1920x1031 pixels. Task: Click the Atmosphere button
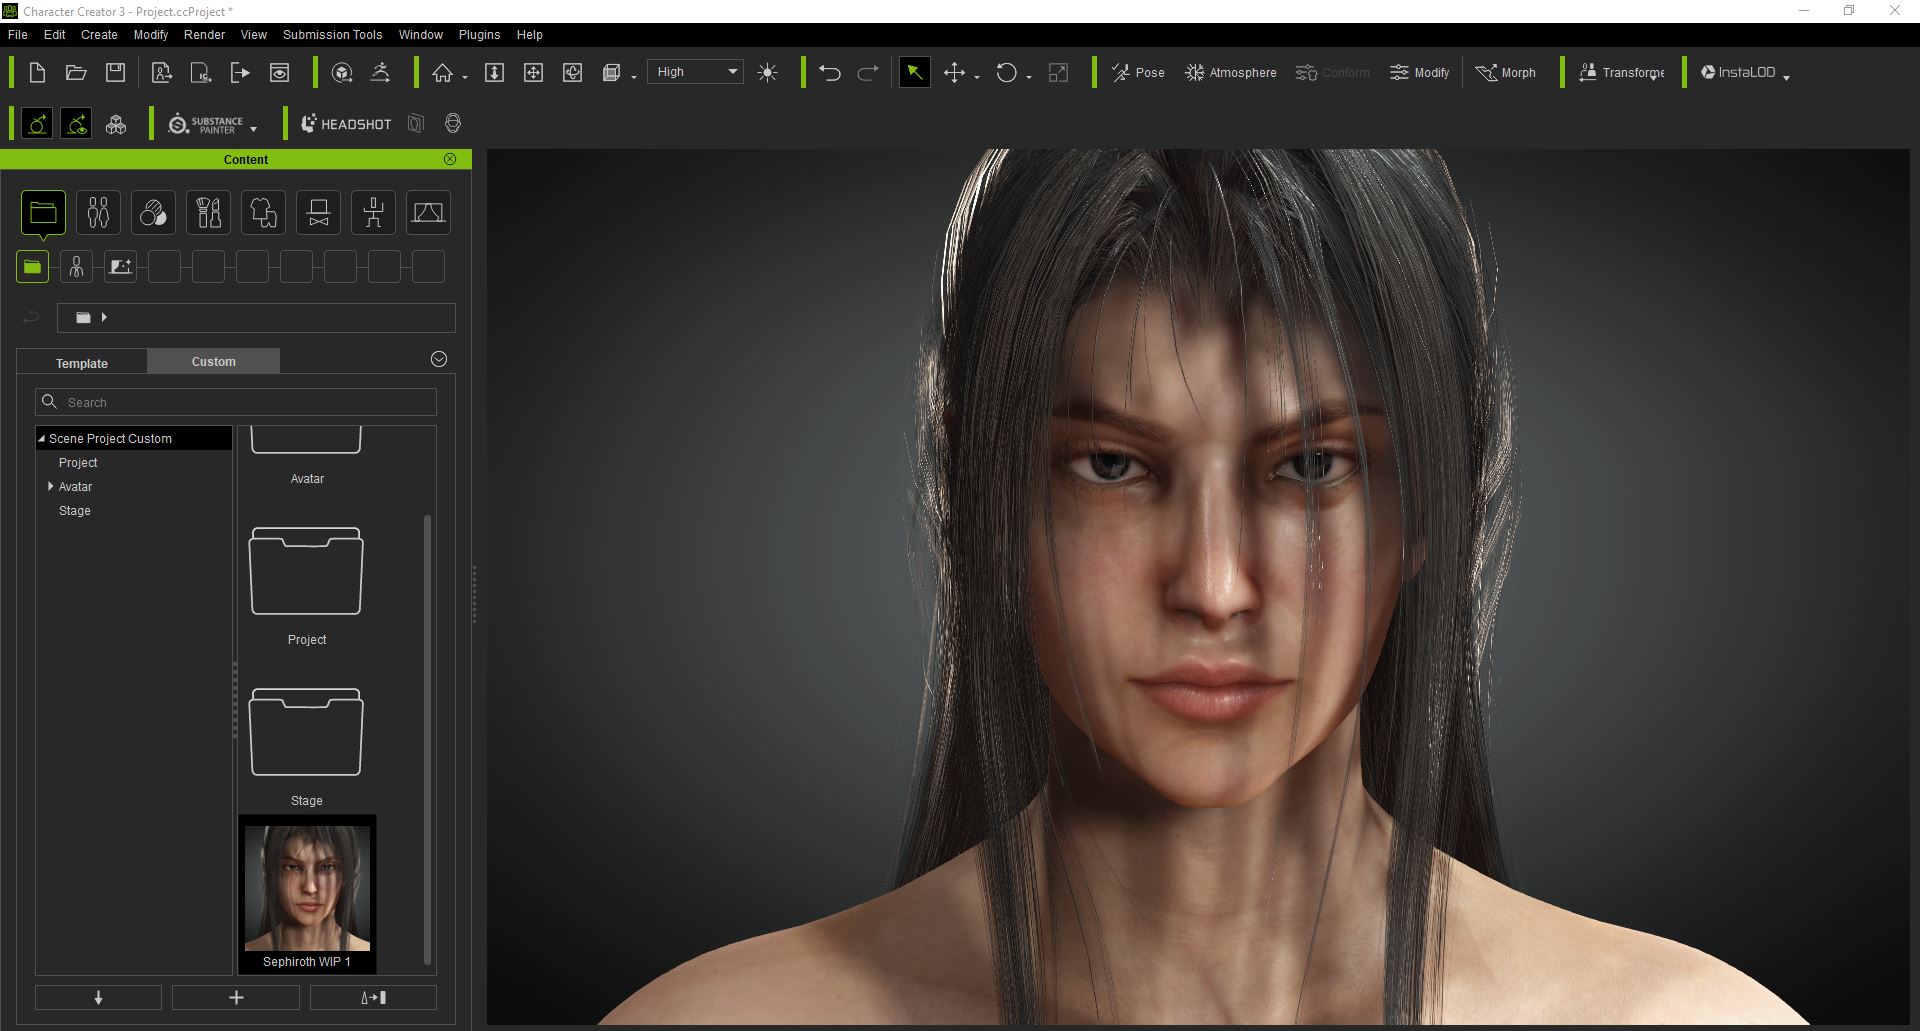pyautogui.click(x=1231, y=72)
